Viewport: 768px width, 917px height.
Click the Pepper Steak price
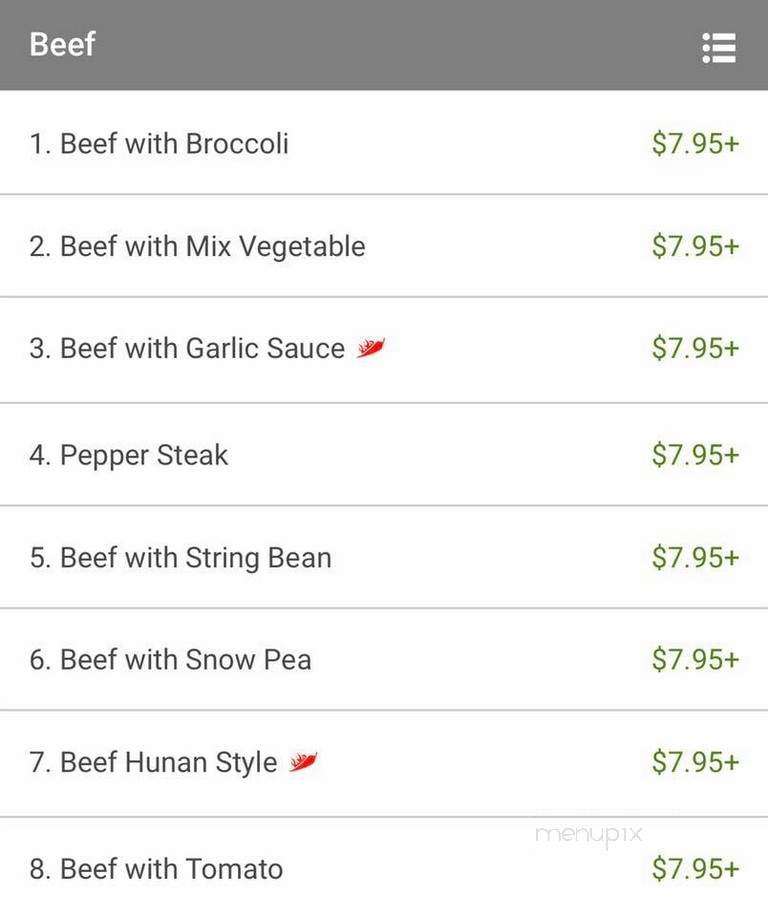[x=695, y=454]
